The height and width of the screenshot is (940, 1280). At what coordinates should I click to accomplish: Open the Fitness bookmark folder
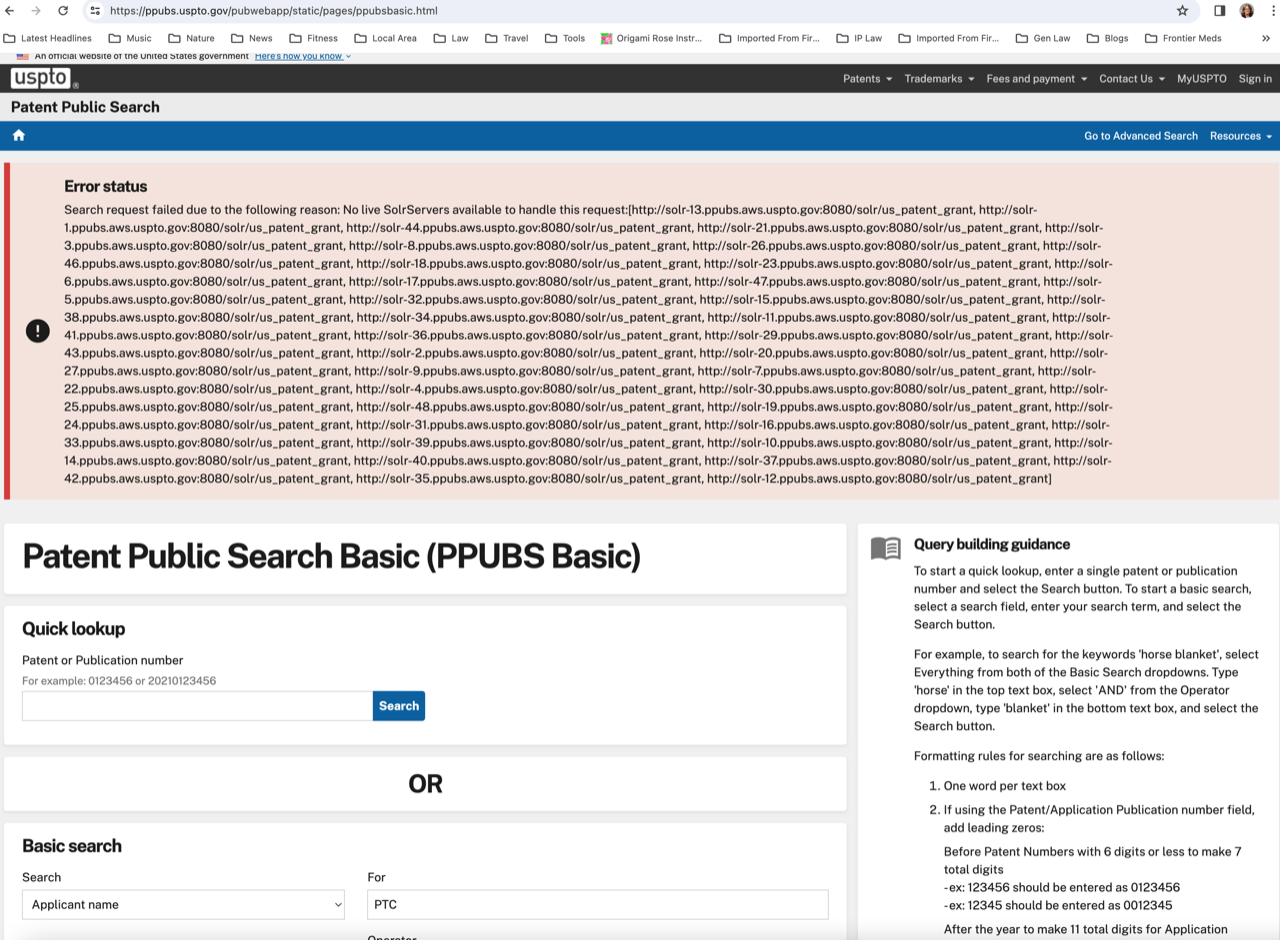point(313,38)
